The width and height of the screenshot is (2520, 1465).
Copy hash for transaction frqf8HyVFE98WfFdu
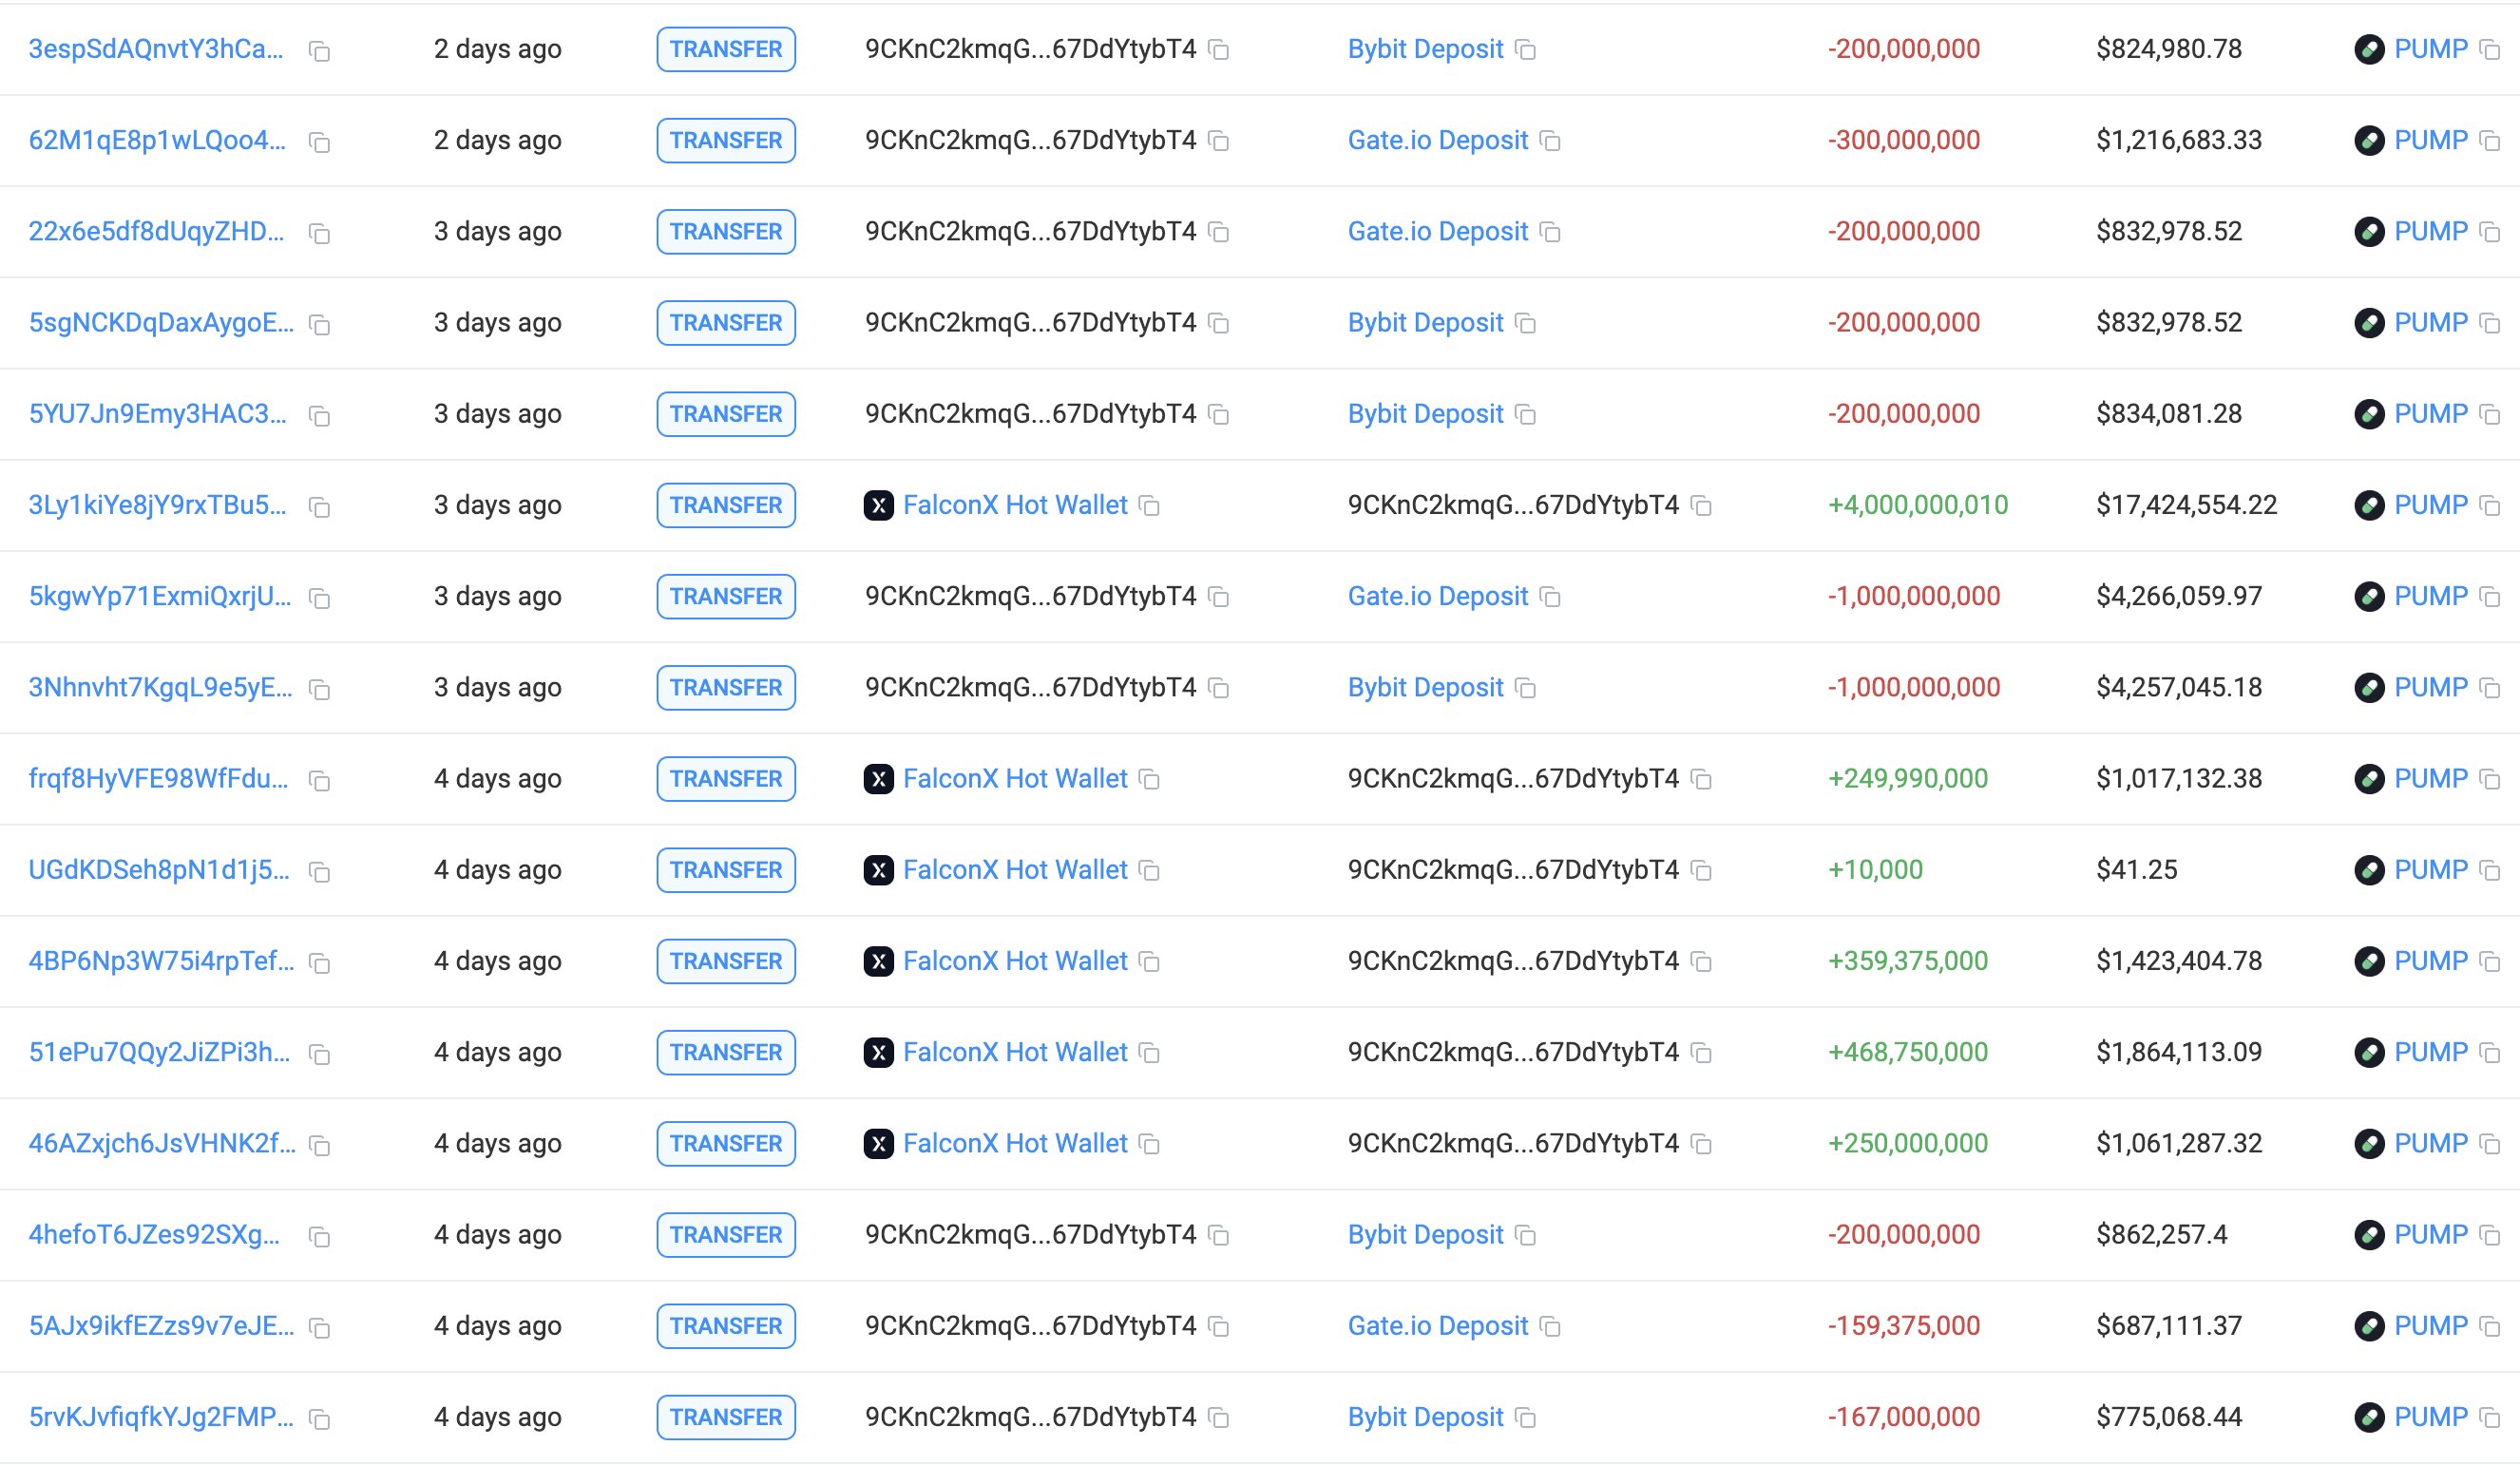click(319, 781)
